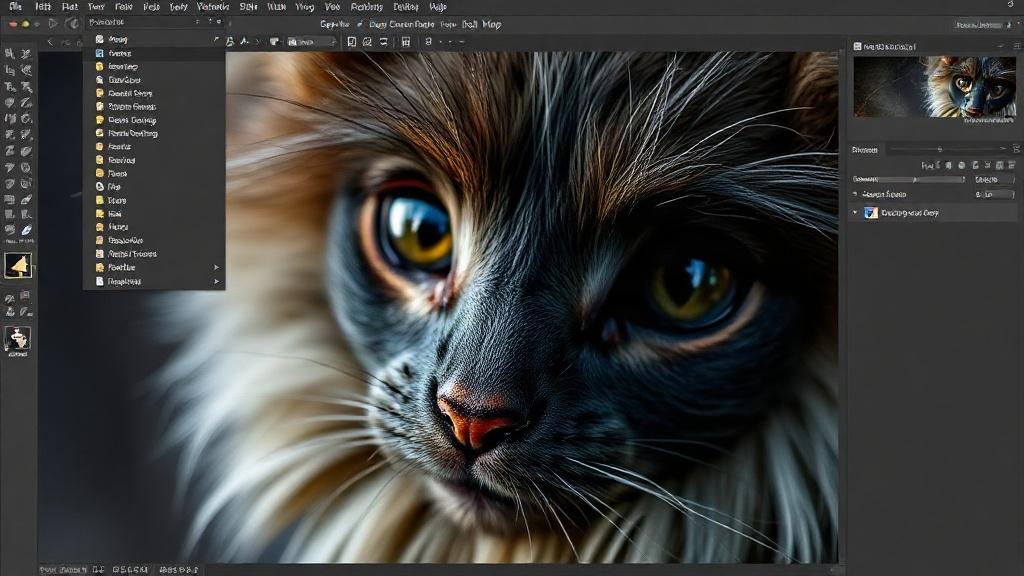Image resolution: width=1024 pixels, height=576 pixels.
Task: Click the navigator panel title icon
Action: click(857, 46)
